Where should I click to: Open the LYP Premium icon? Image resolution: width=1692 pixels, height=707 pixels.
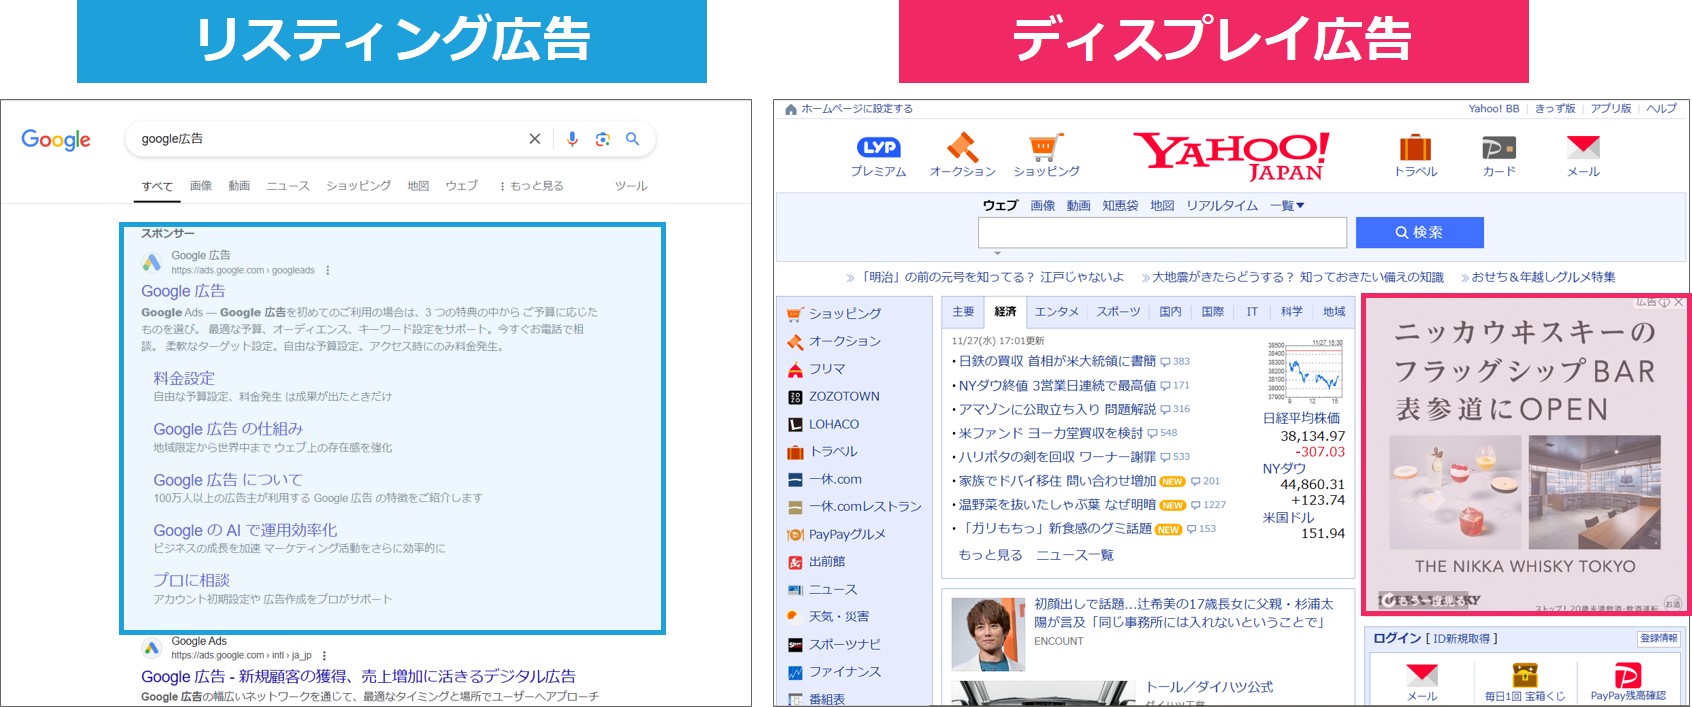[878, 147]
